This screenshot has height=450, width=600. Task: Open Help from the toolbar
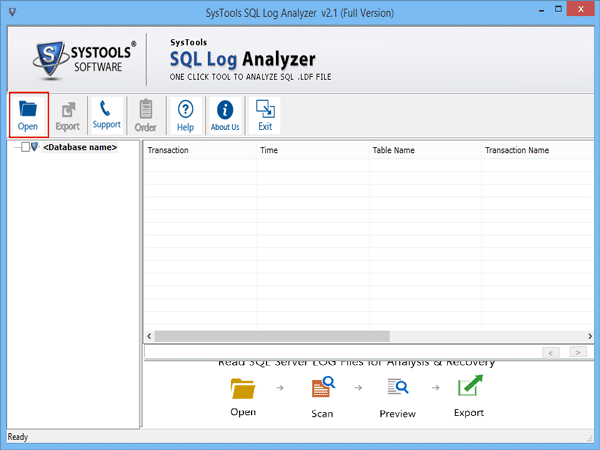coord(186,116)
